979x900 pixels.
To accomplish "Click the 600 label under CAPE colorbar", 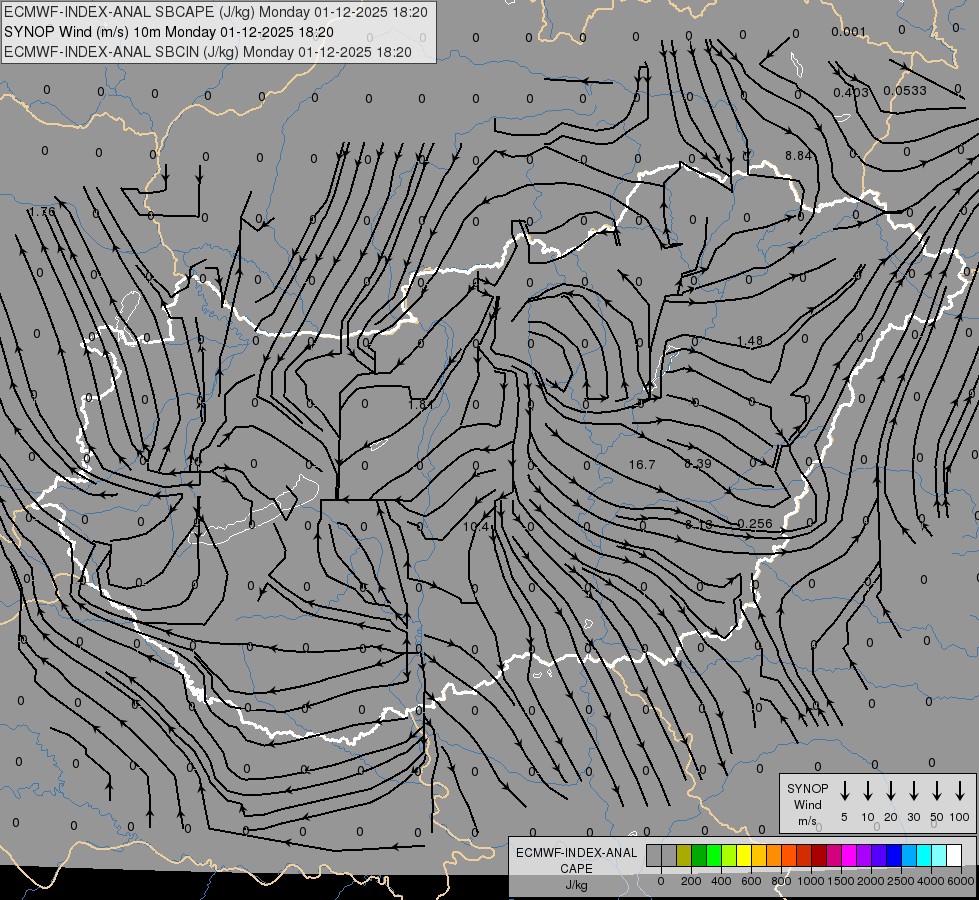I will pyautogui.click(x=751, y=881).
